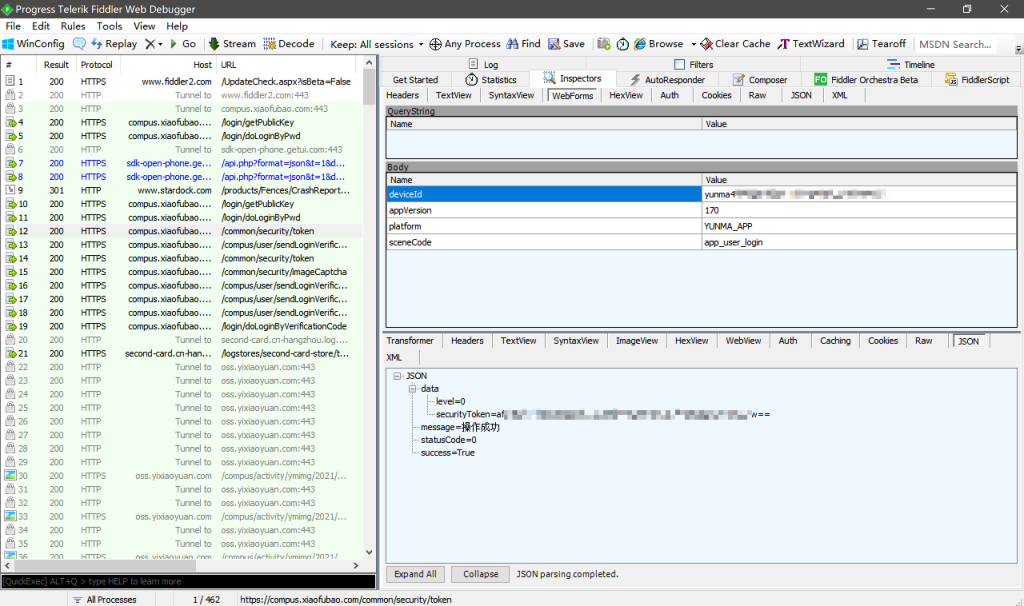1024x606 pixels.
Task: Launch Browse from the toolbar
Action: point(659,44)
